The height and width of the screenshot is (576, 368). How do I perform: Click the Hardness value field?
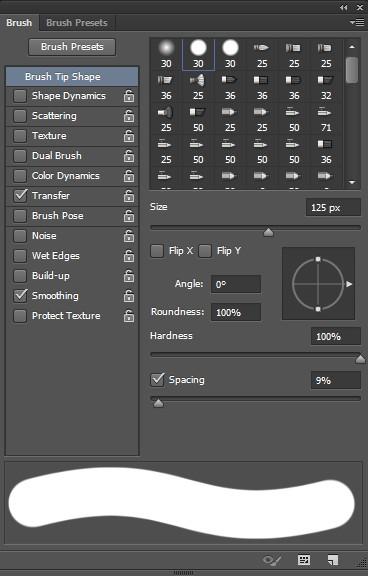(336, 336)
